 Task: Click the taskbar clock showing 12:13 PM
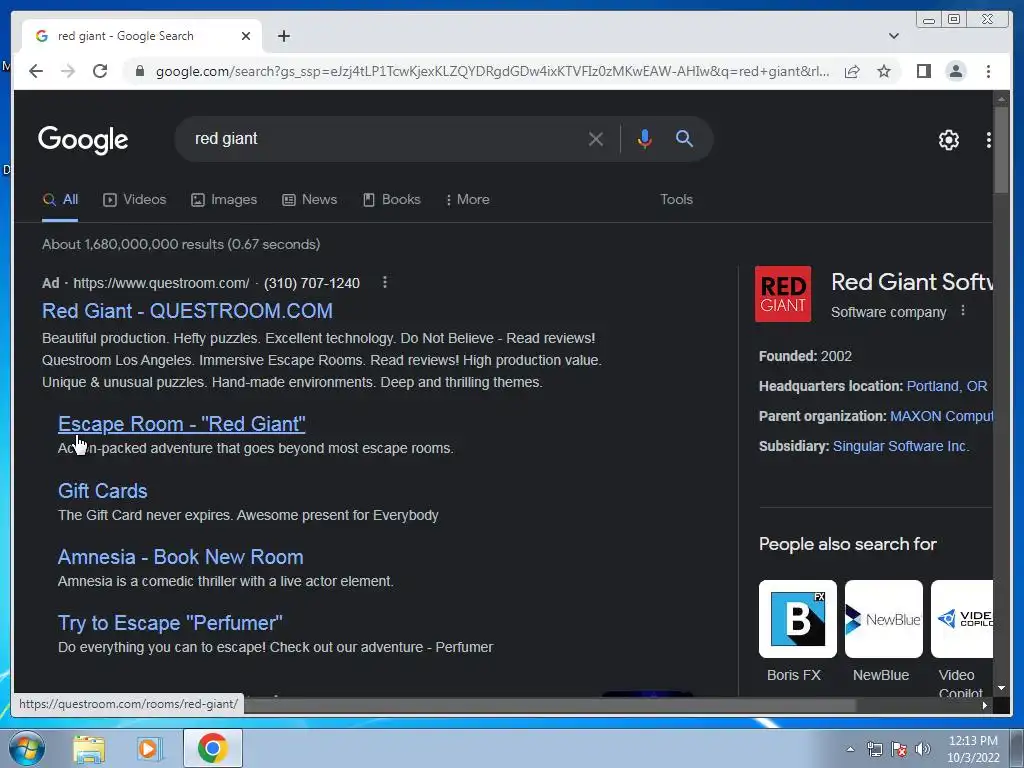click(973, 749)
